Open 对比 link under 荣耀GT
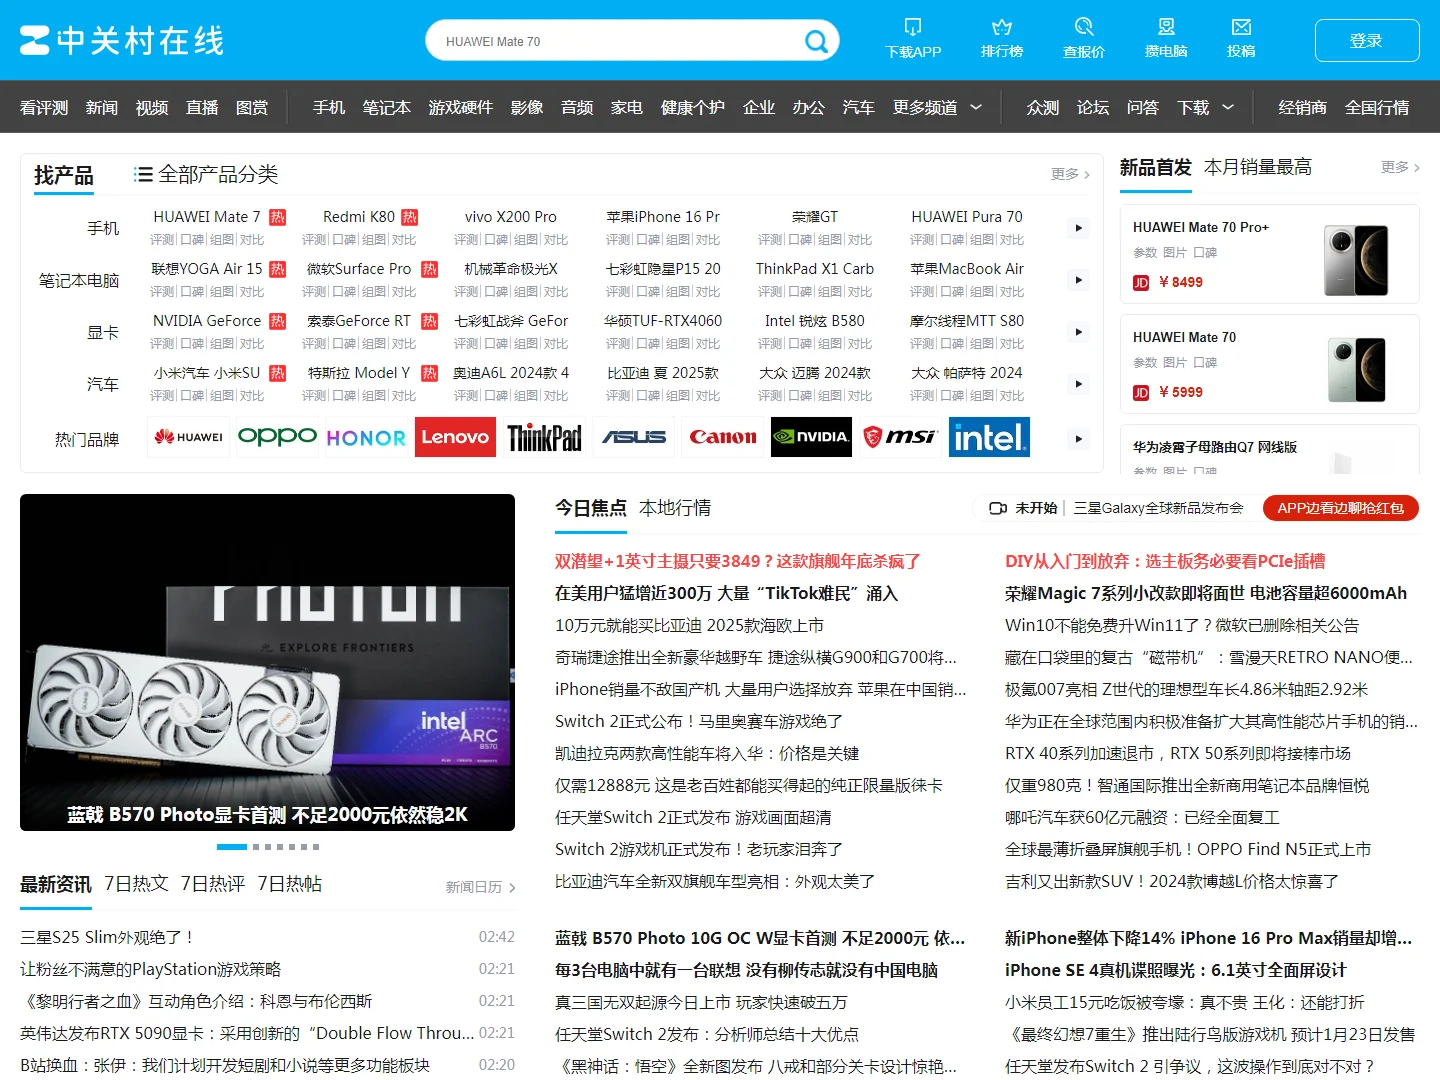Image resolution: width=1440 pixels, height=1080 pixels. tap(860, 240)
